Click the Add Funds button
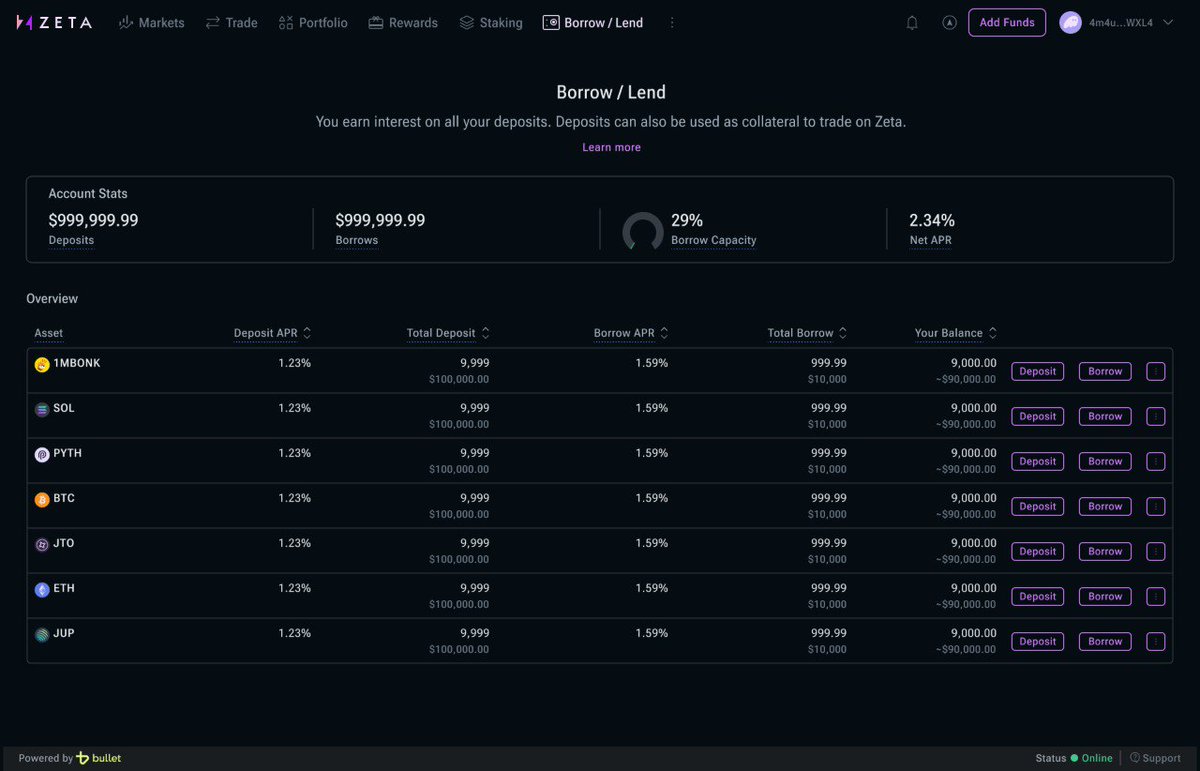The width and height of the screenshot is (1200, 771). 1007,22
